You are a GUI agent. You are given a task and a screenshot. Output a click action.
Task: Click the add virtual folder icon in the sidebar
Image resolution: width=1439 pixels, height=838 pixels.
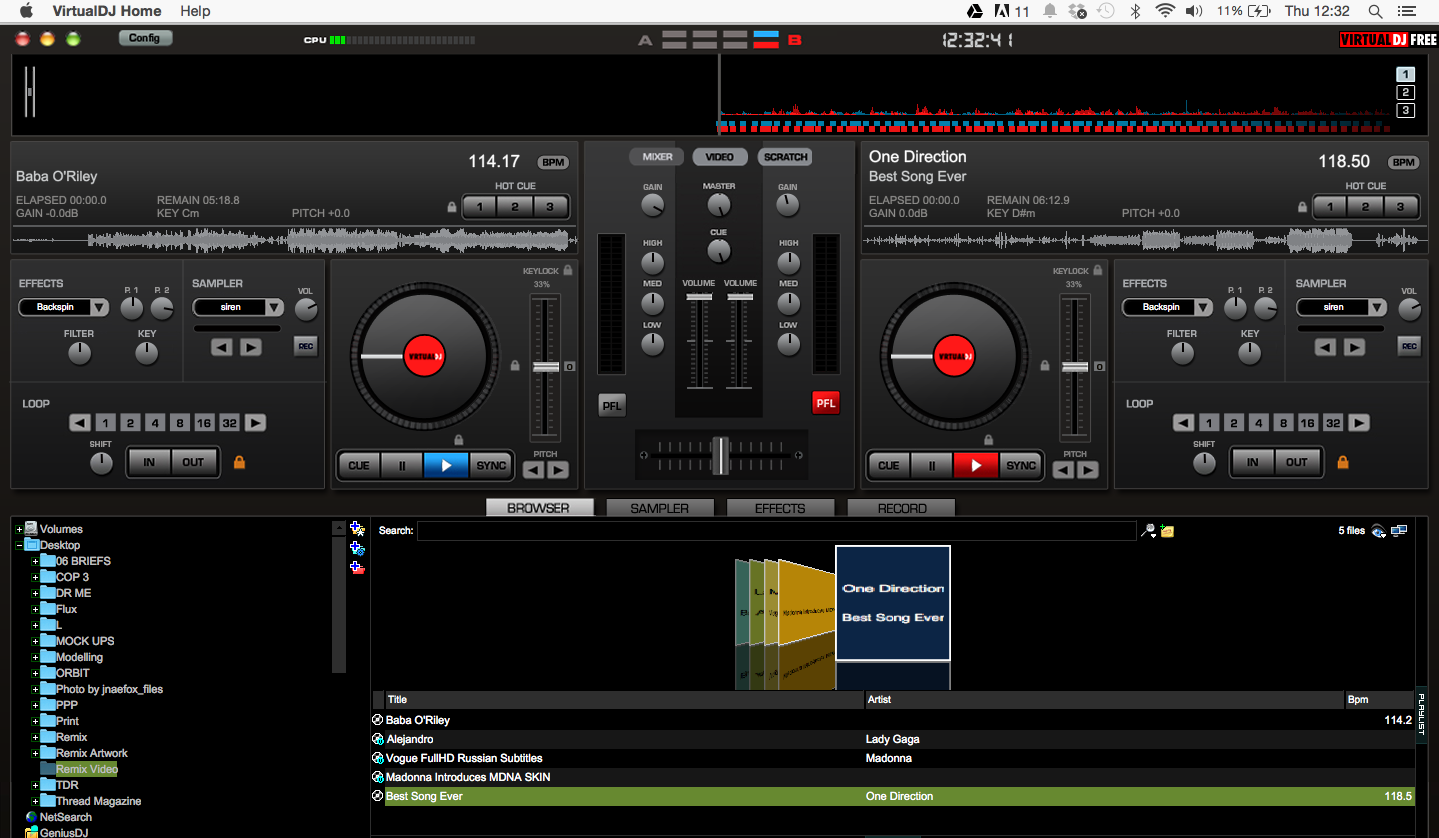tap(356, 548)
